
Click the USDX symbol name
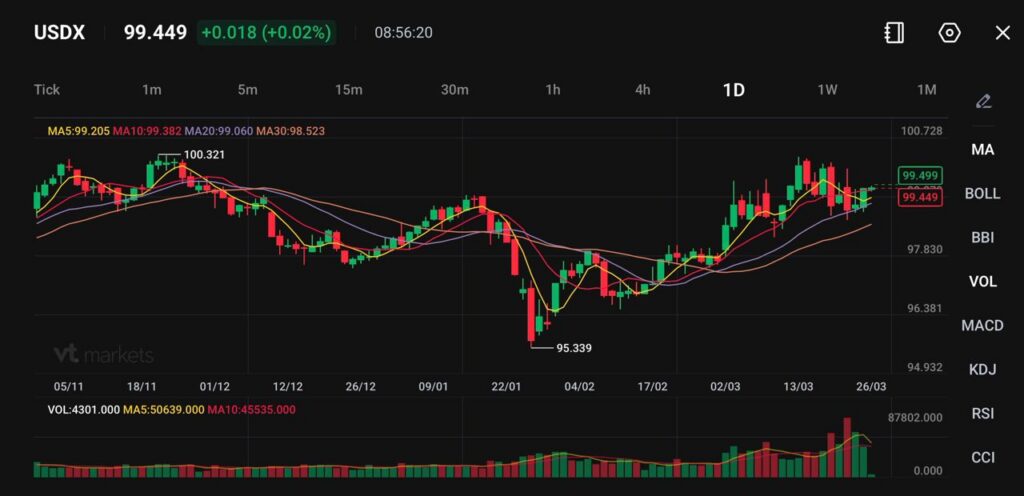(59, 33)
